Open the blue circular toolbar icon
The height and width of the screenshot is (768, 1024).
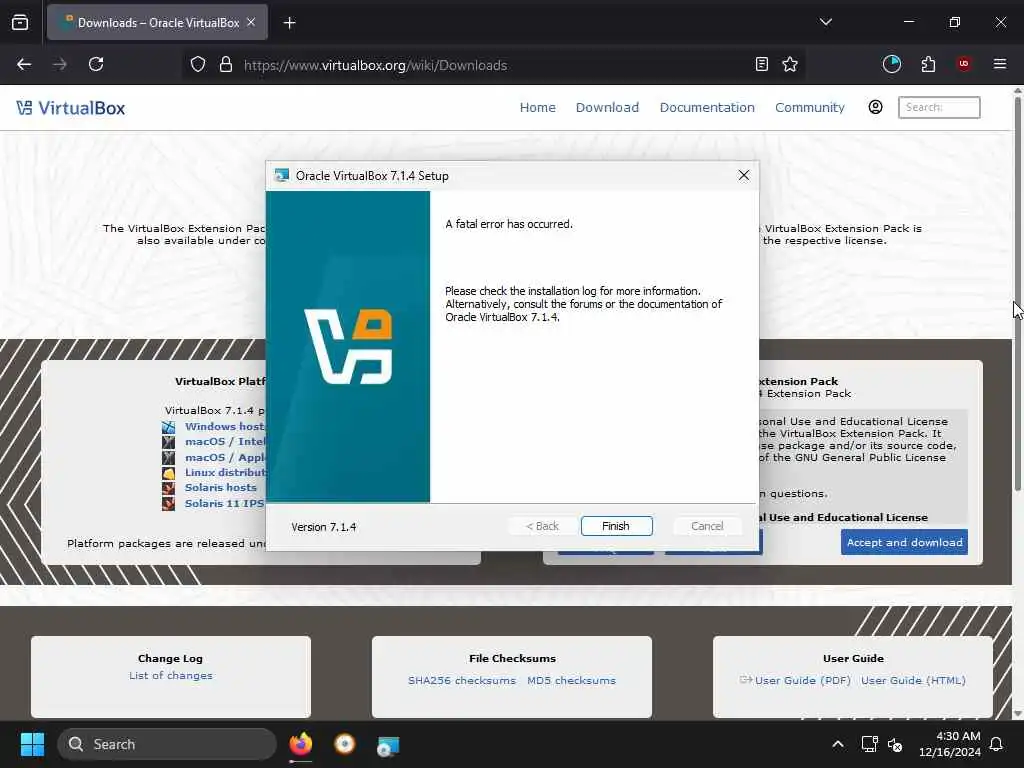click(891, 64)
